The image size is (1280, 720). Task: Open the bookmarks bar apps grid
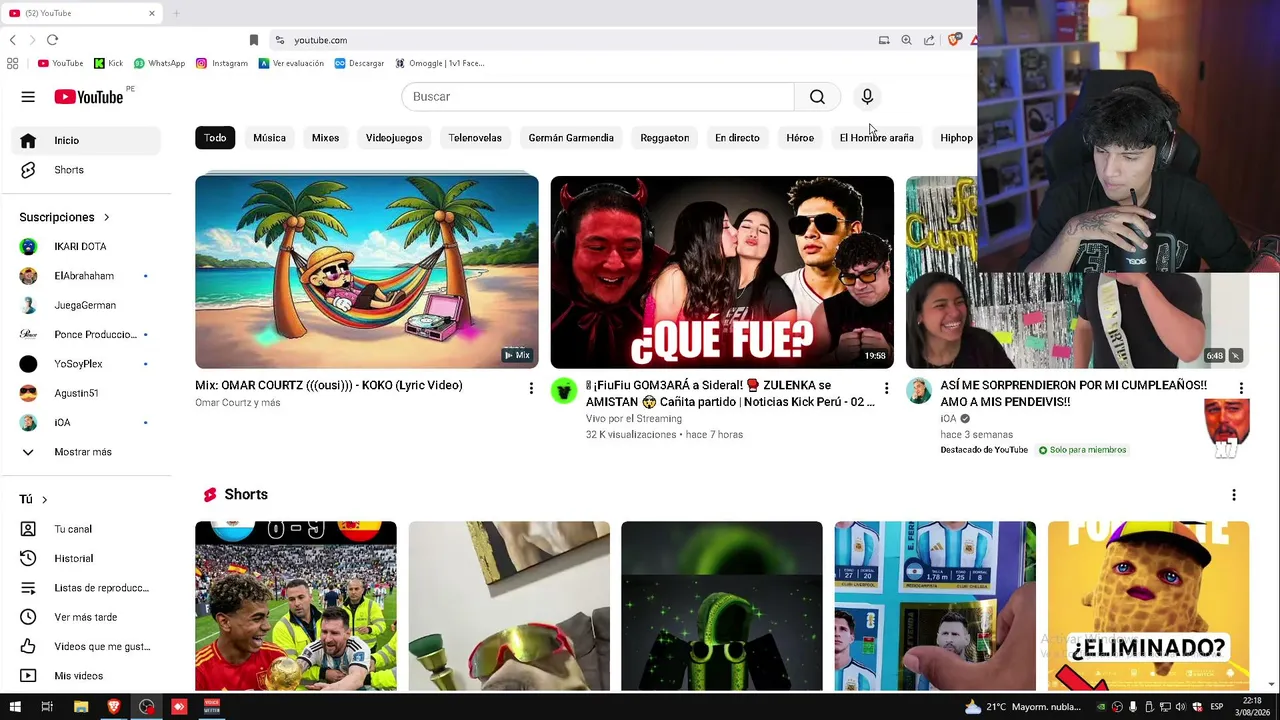click(x=12, y=63)
